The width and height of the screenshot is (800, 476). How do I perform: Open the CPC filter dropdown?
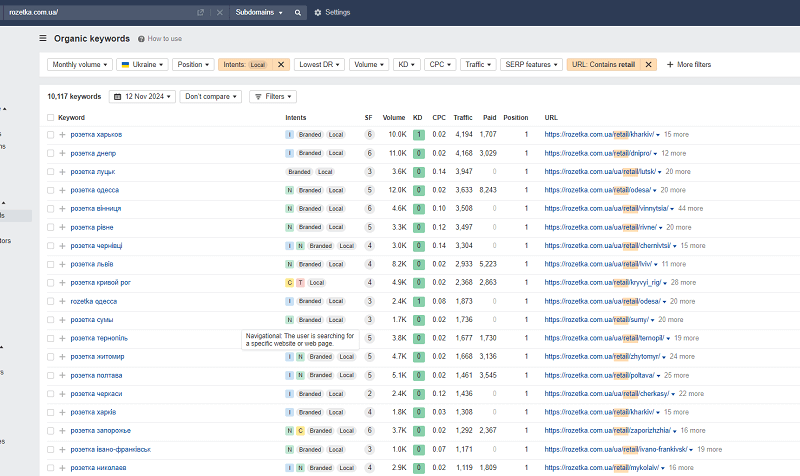440,65
